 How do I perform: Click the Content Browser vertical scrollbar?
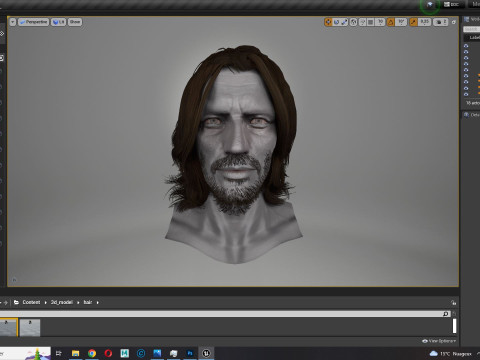coord(454,326)
